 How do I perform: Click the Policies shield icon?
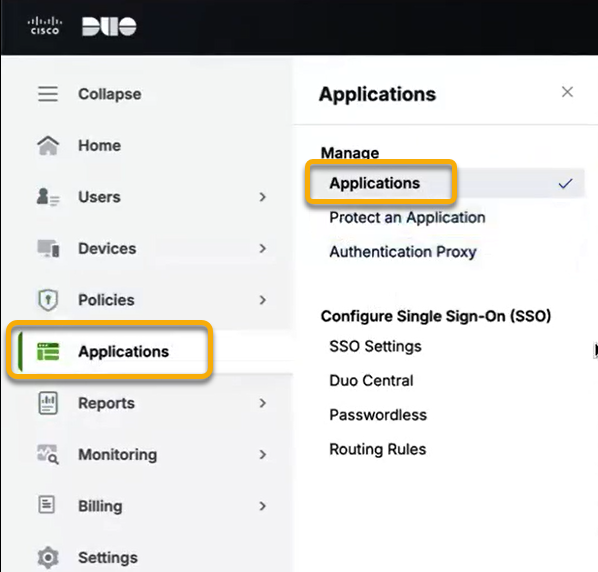[x=48, y=300]
